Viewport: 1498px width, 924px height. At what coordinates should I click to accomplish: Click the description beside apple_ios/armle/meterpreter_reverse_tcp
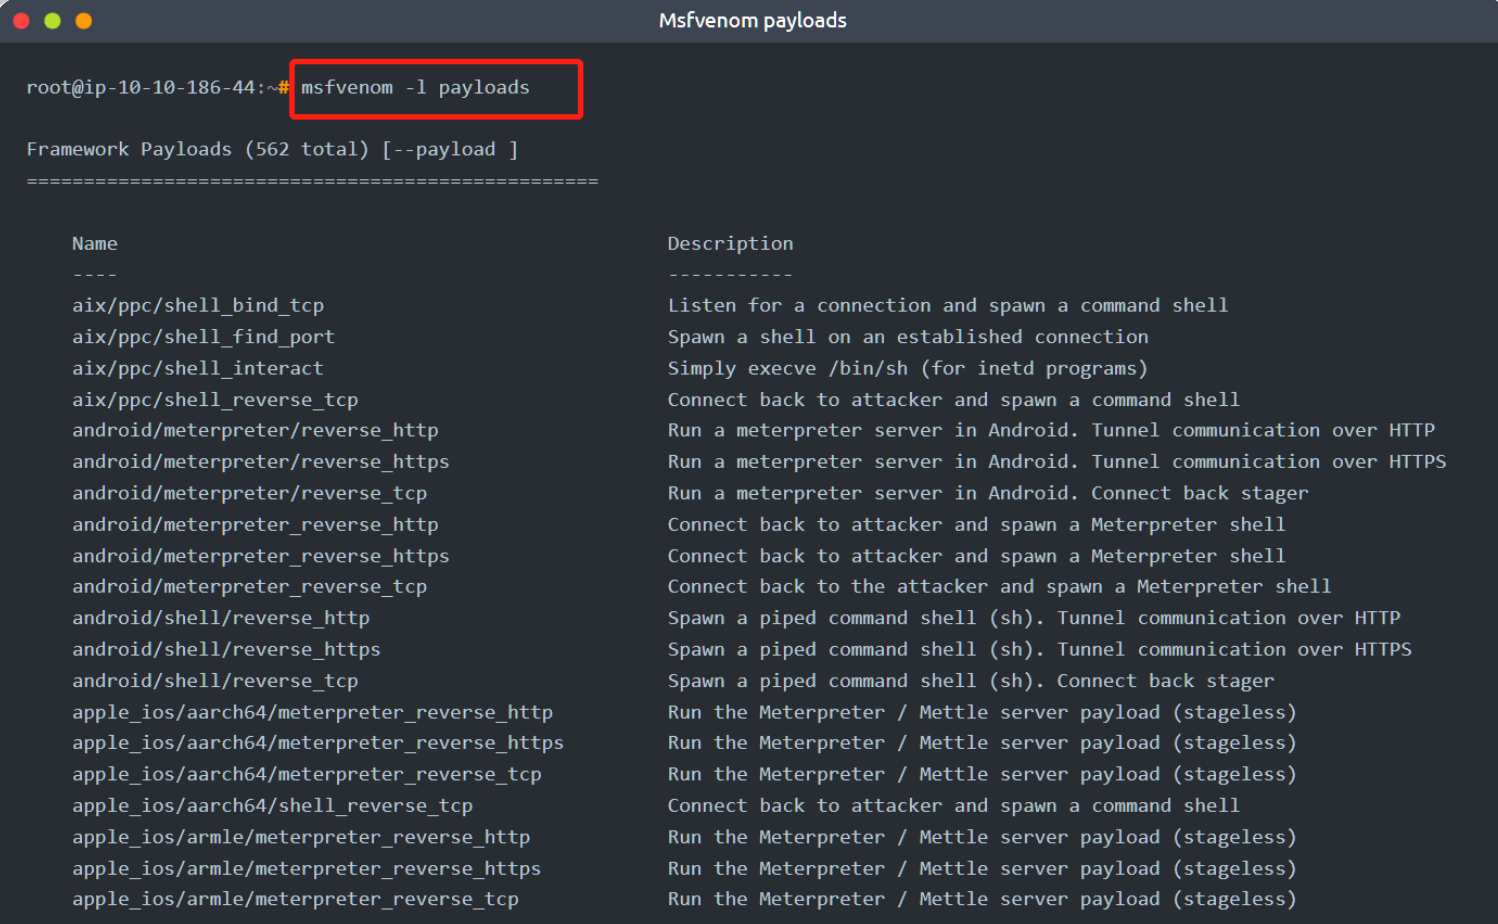[x=982, y=900]
